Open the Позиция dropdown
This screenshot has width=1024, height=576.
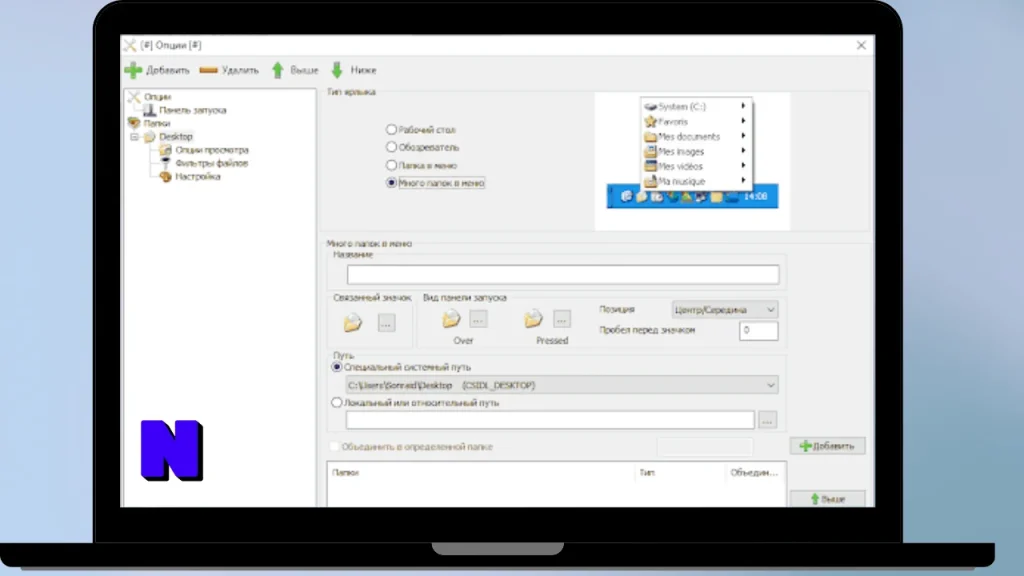[x=724, y=310]
